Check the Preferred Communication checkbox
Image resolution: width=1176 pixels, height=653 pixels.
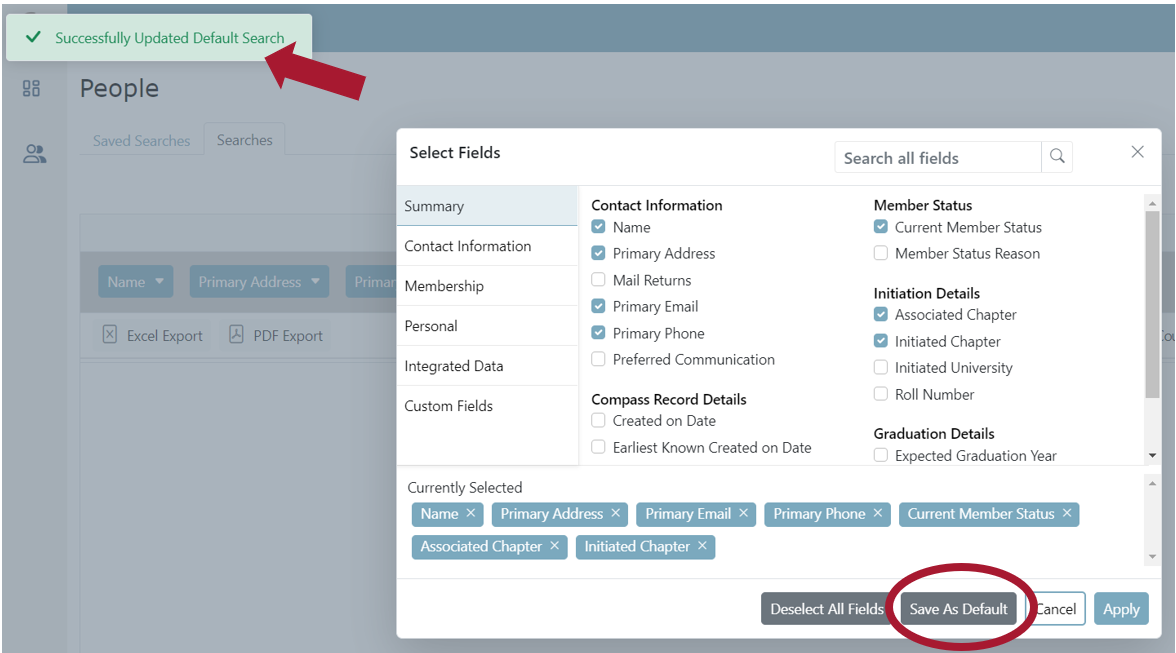click(x=598, y=359)
